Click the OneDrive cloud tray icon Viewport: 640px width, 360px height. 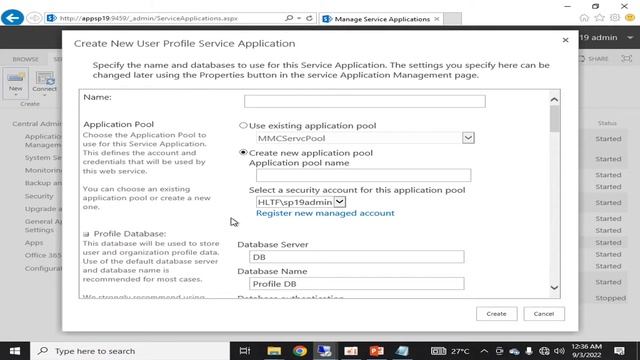[x=514, y=351]
